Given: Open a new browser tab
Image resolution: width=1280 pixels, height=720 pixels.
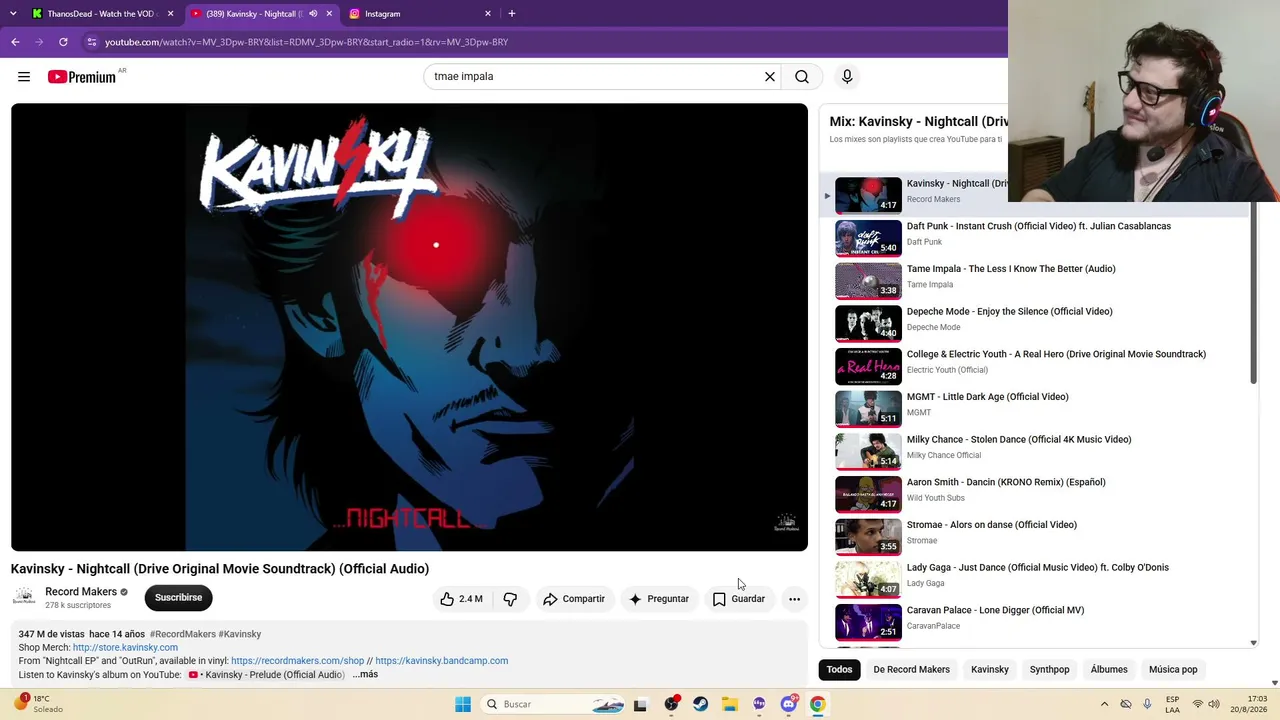Looking at the screenshot, I should click(x=512, y=14).
